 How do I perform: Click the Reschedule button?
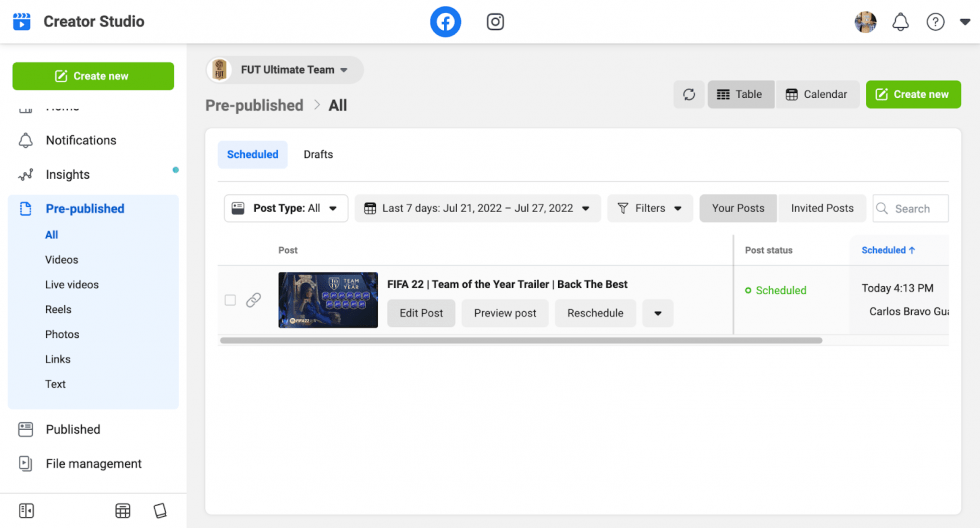point(595,313)
